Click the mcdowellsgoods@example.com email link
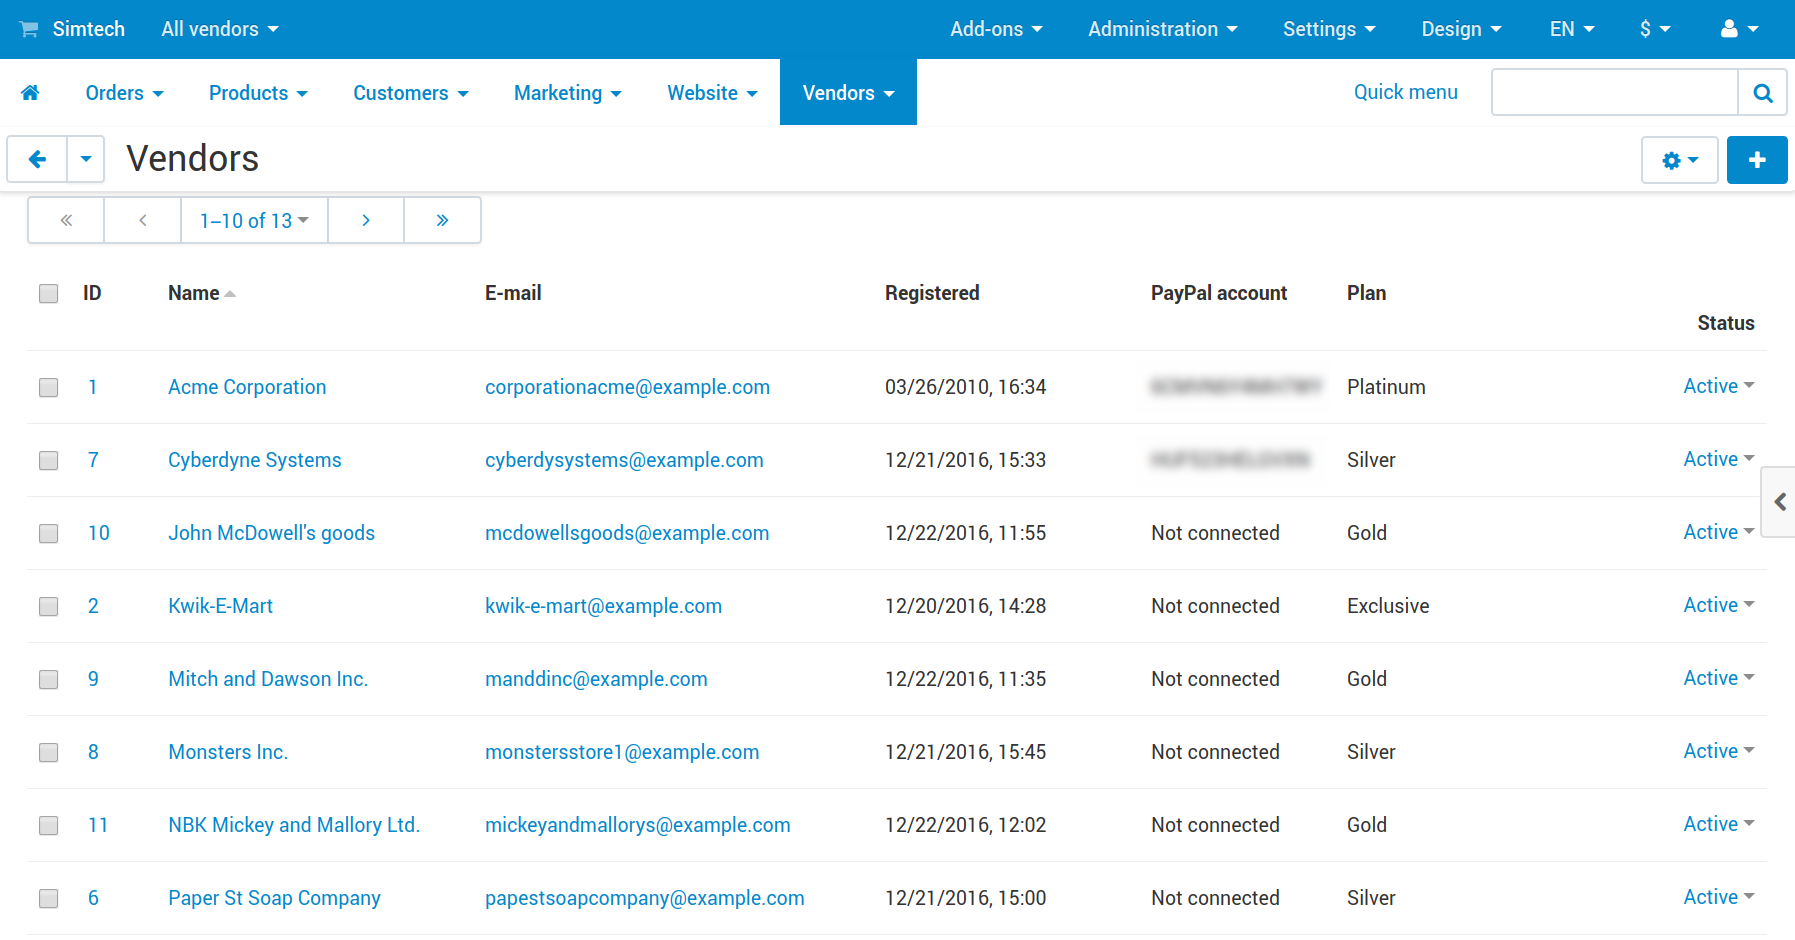The image size is (1795, 940). pos(627,533)
